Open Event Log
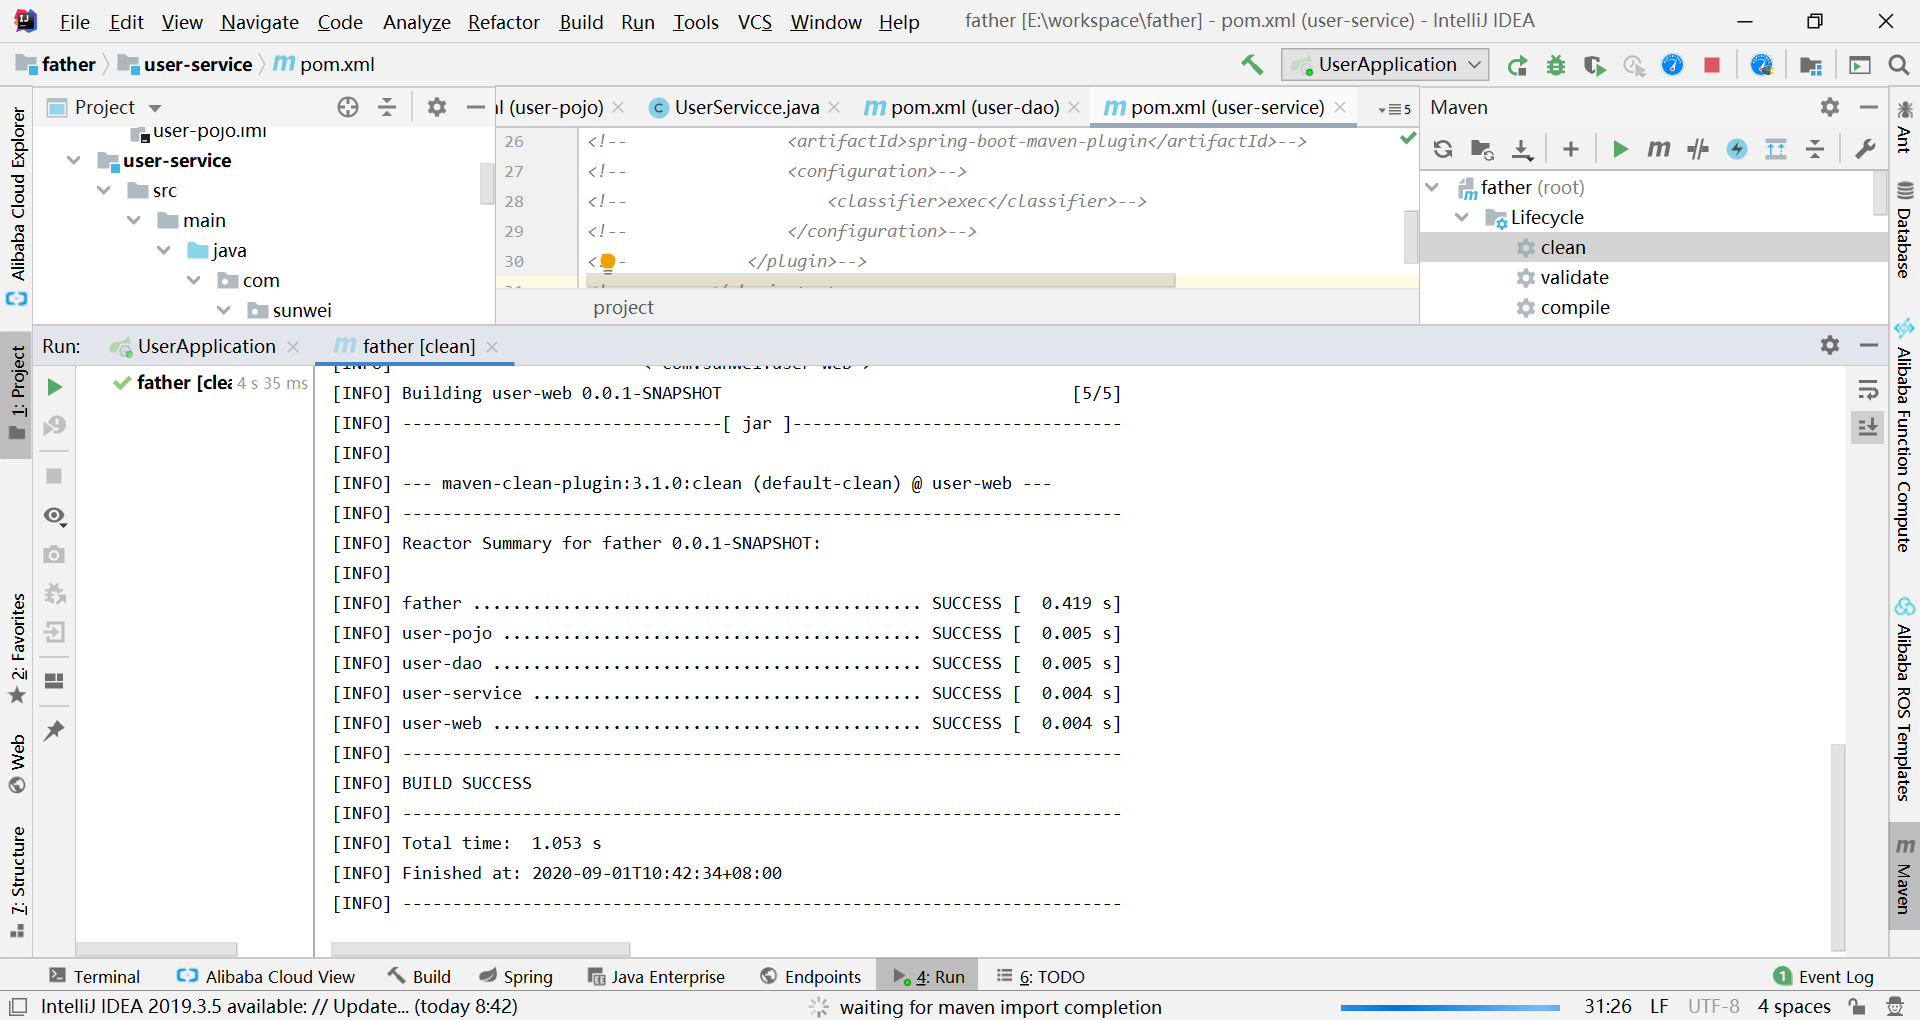 [x=1823, y=976]
